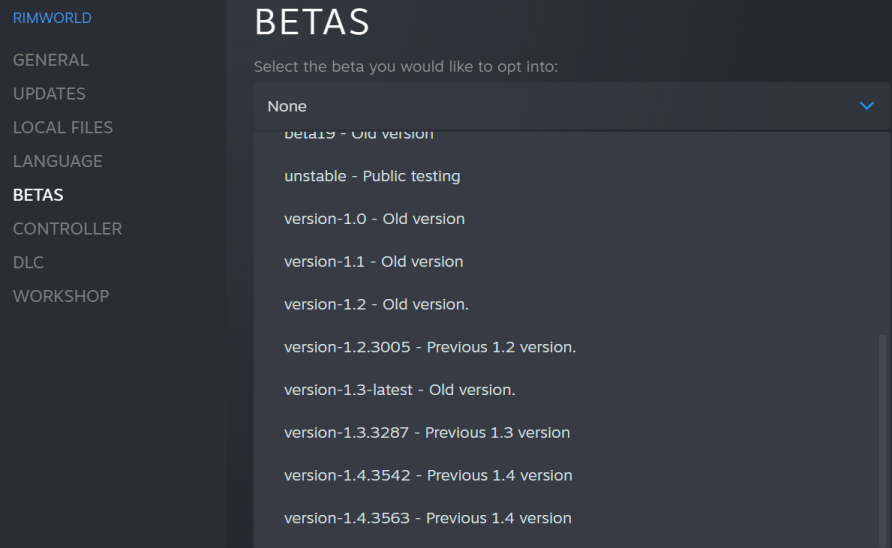The height and width of the screenshot is (548, 892).
Task: Choose version-1.2.3005 Previous 1.2 version
Action: pyautogui.click(x=430, y=347)
